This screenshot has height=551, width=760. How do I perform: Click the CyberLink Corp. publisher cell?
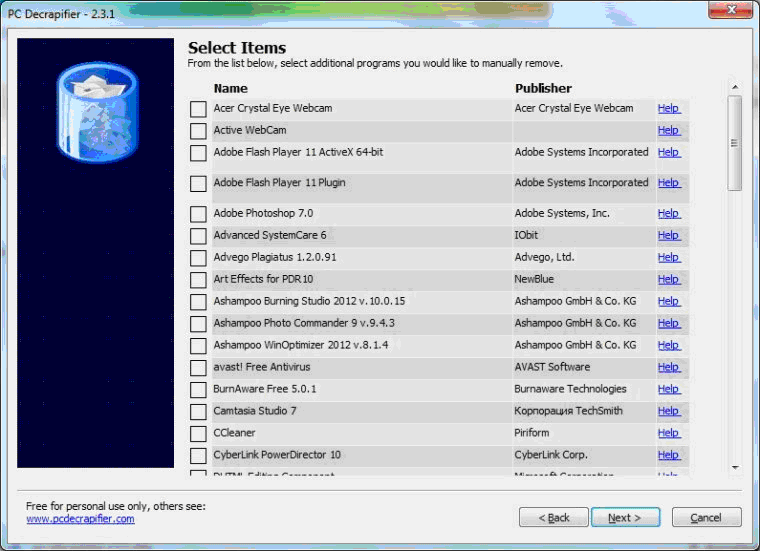point(551,455)
